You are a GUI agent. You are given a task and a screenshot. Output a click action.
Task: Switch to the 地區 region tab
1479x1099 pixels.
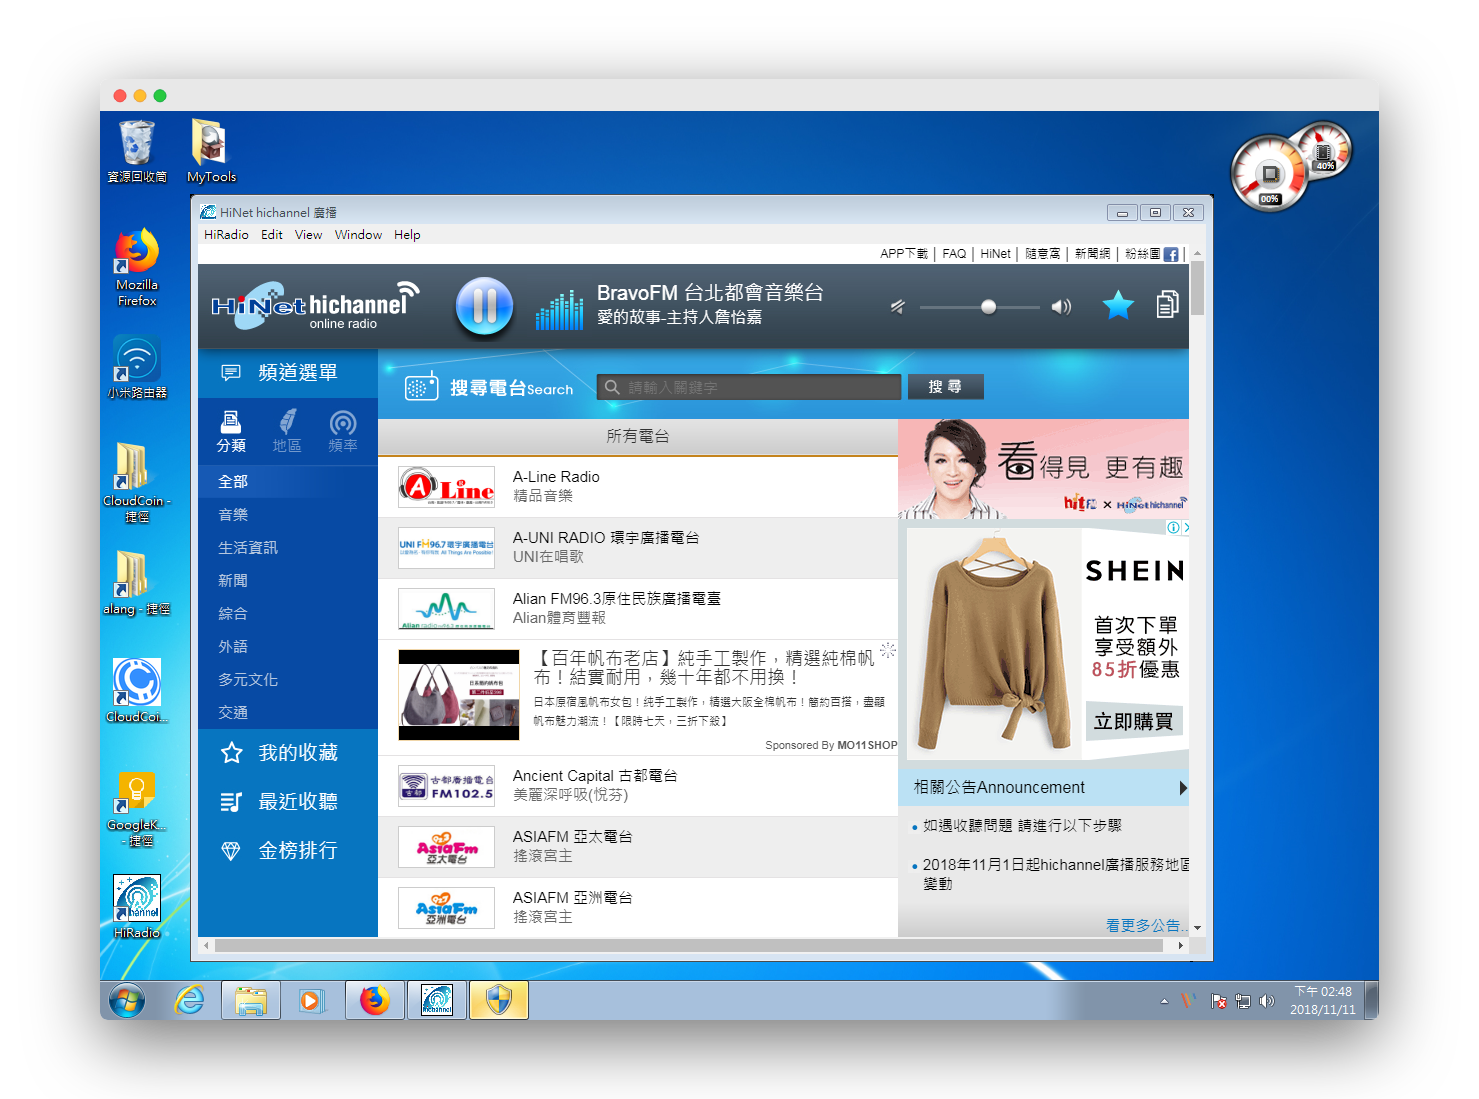click(x=287, y=431)
